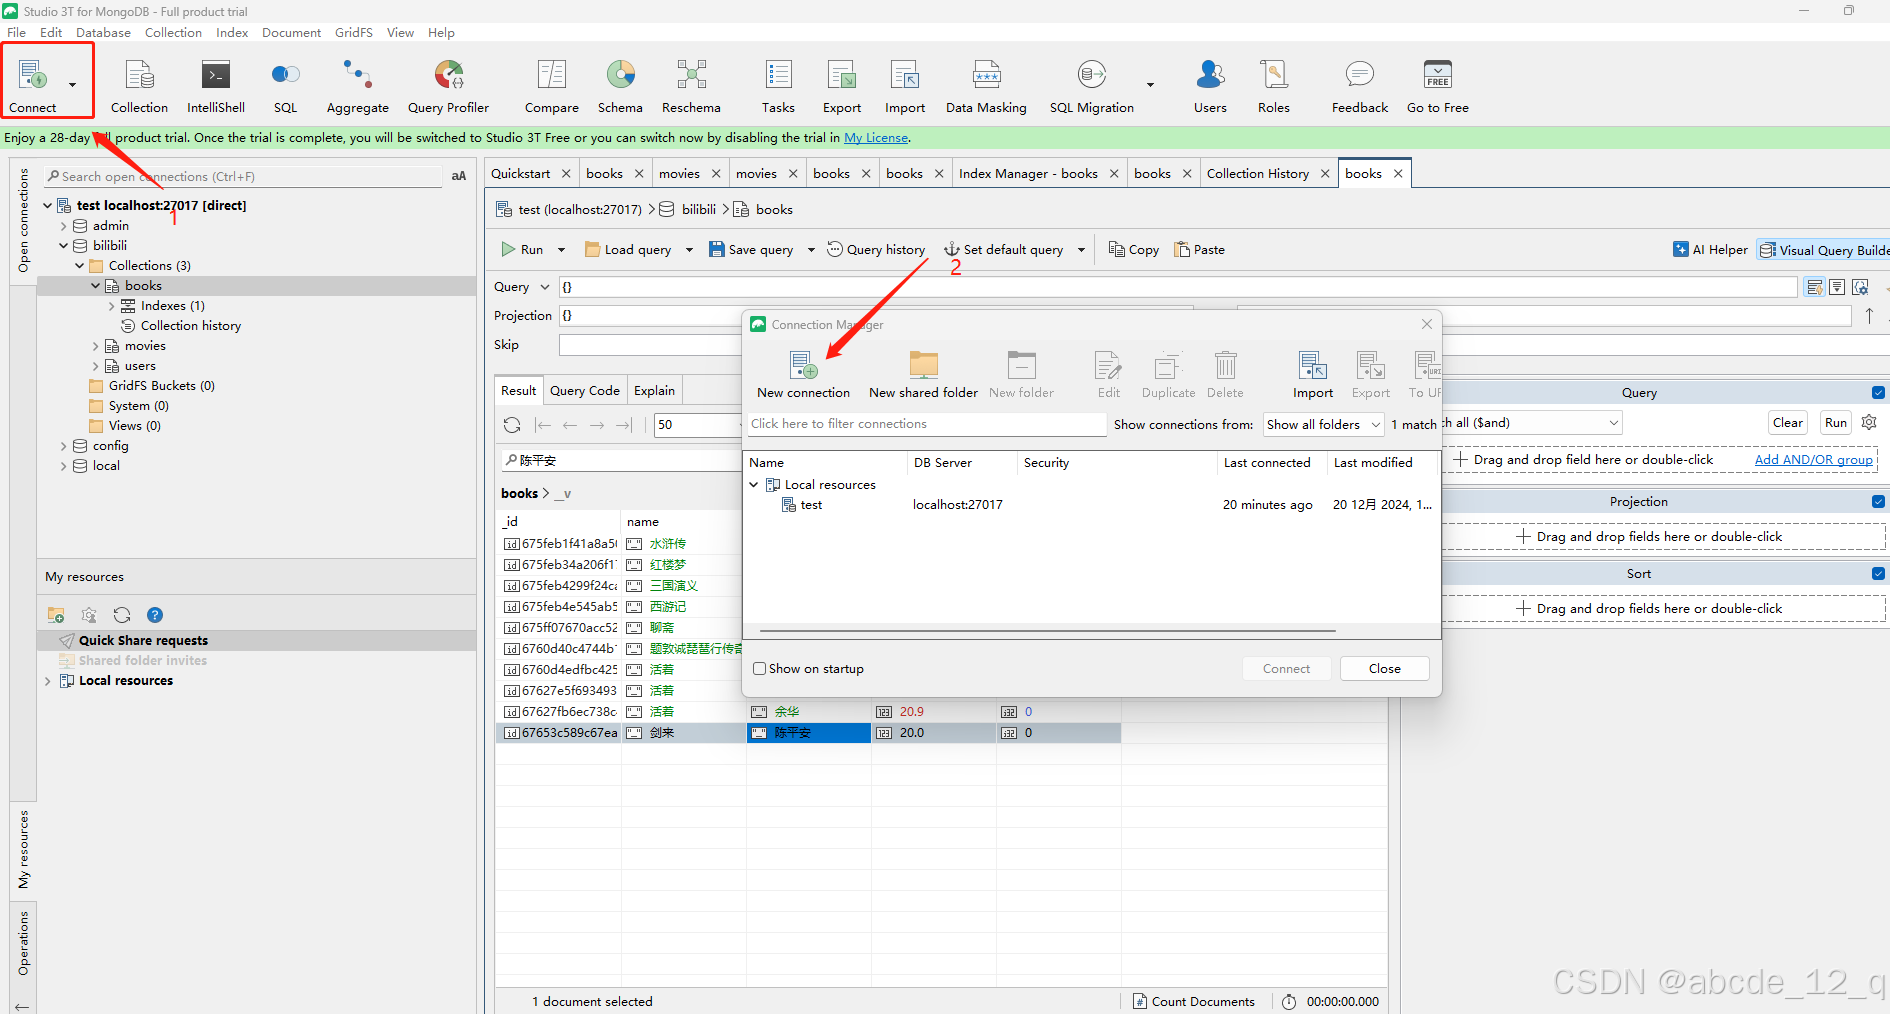
Task: Switch to the Collection History tab
Action: (x=1257, y=174)
